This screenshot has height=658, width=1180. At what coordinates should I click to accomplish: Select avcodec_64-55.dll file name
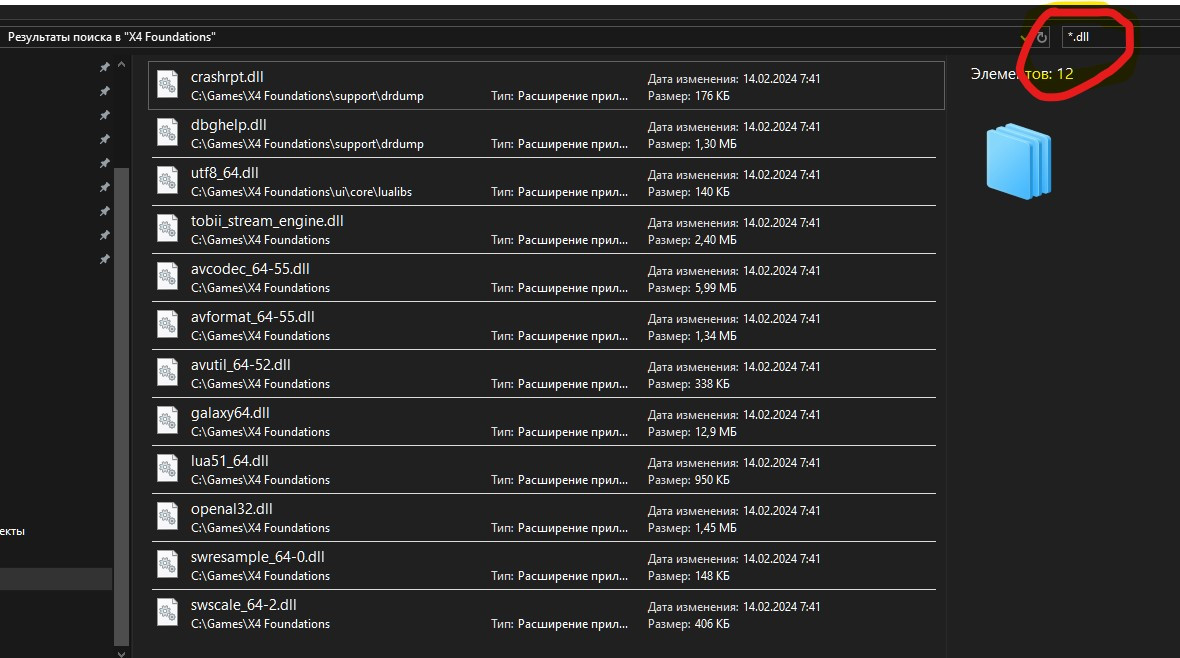pos(250,269)
